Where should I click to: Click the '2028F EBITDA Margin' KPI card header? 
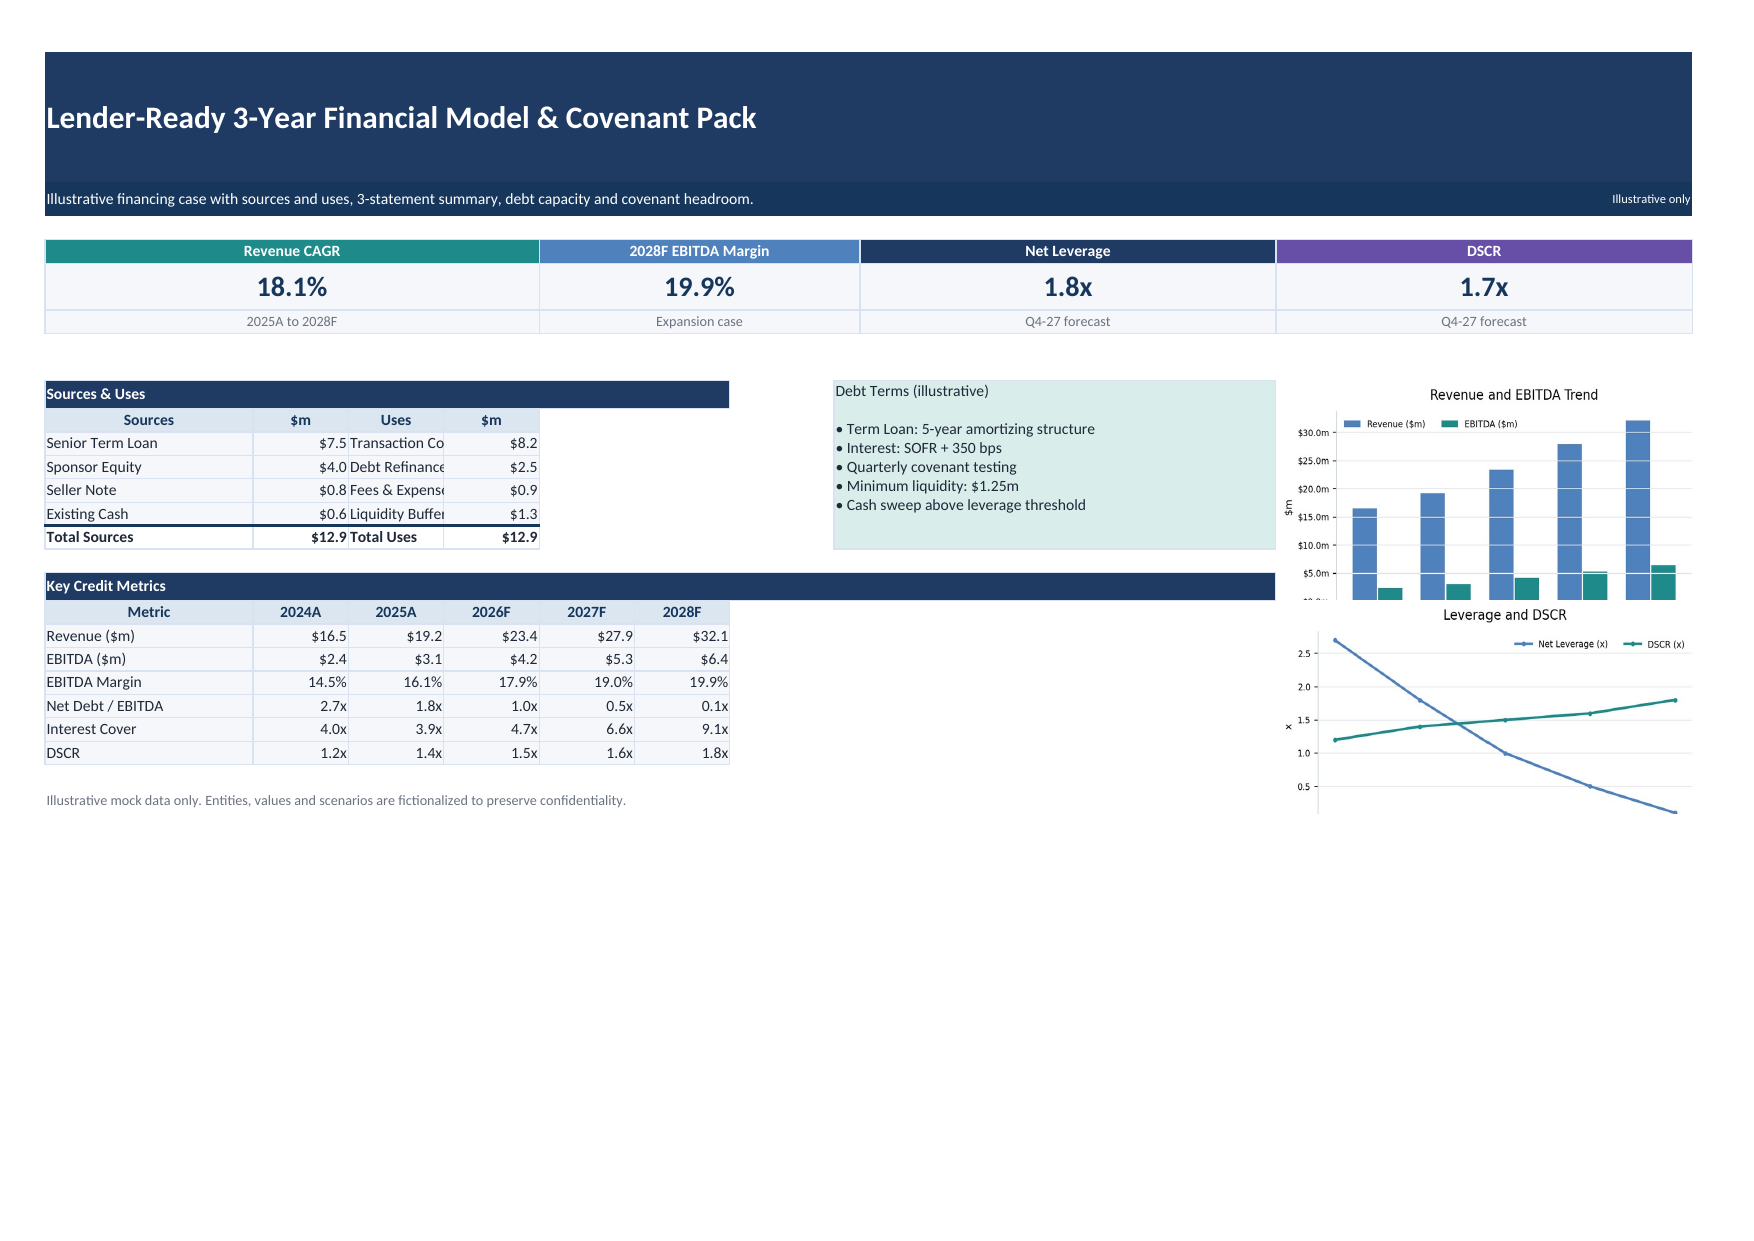699,251
